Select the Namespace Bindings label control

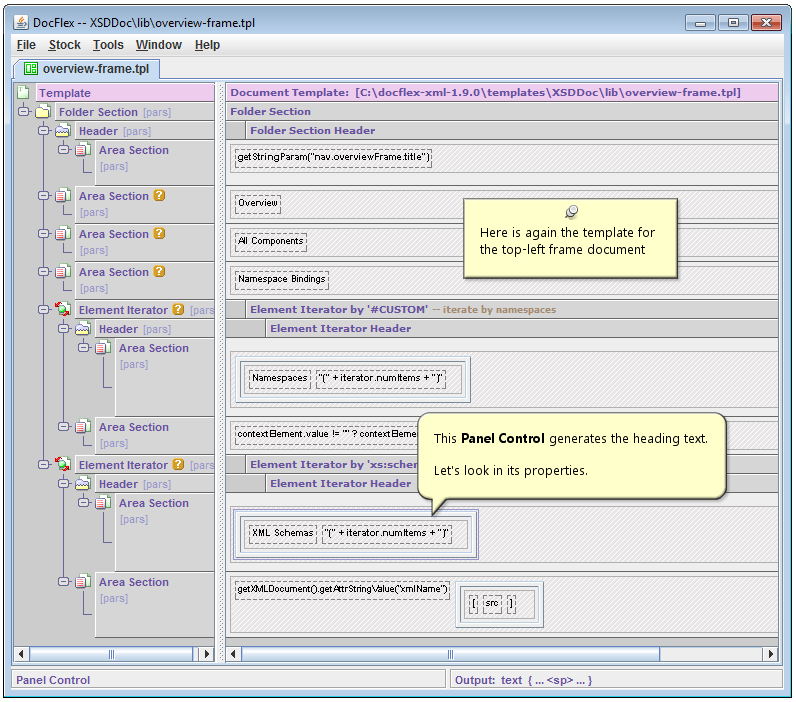(x=282, y=279)
